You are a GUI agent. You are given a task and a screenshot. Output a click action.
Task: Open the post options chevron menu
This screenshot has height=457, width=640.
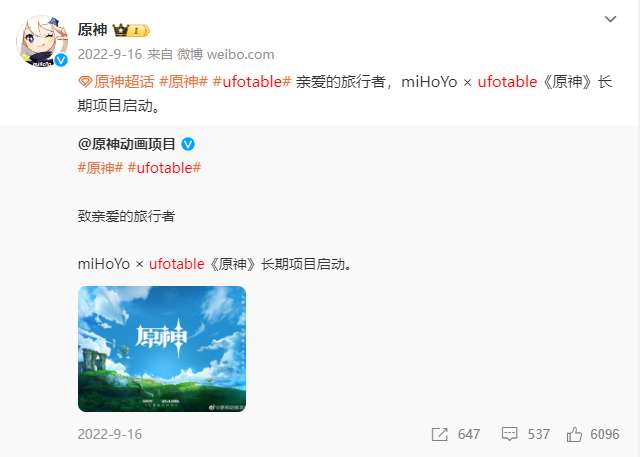tap(610, 19)
